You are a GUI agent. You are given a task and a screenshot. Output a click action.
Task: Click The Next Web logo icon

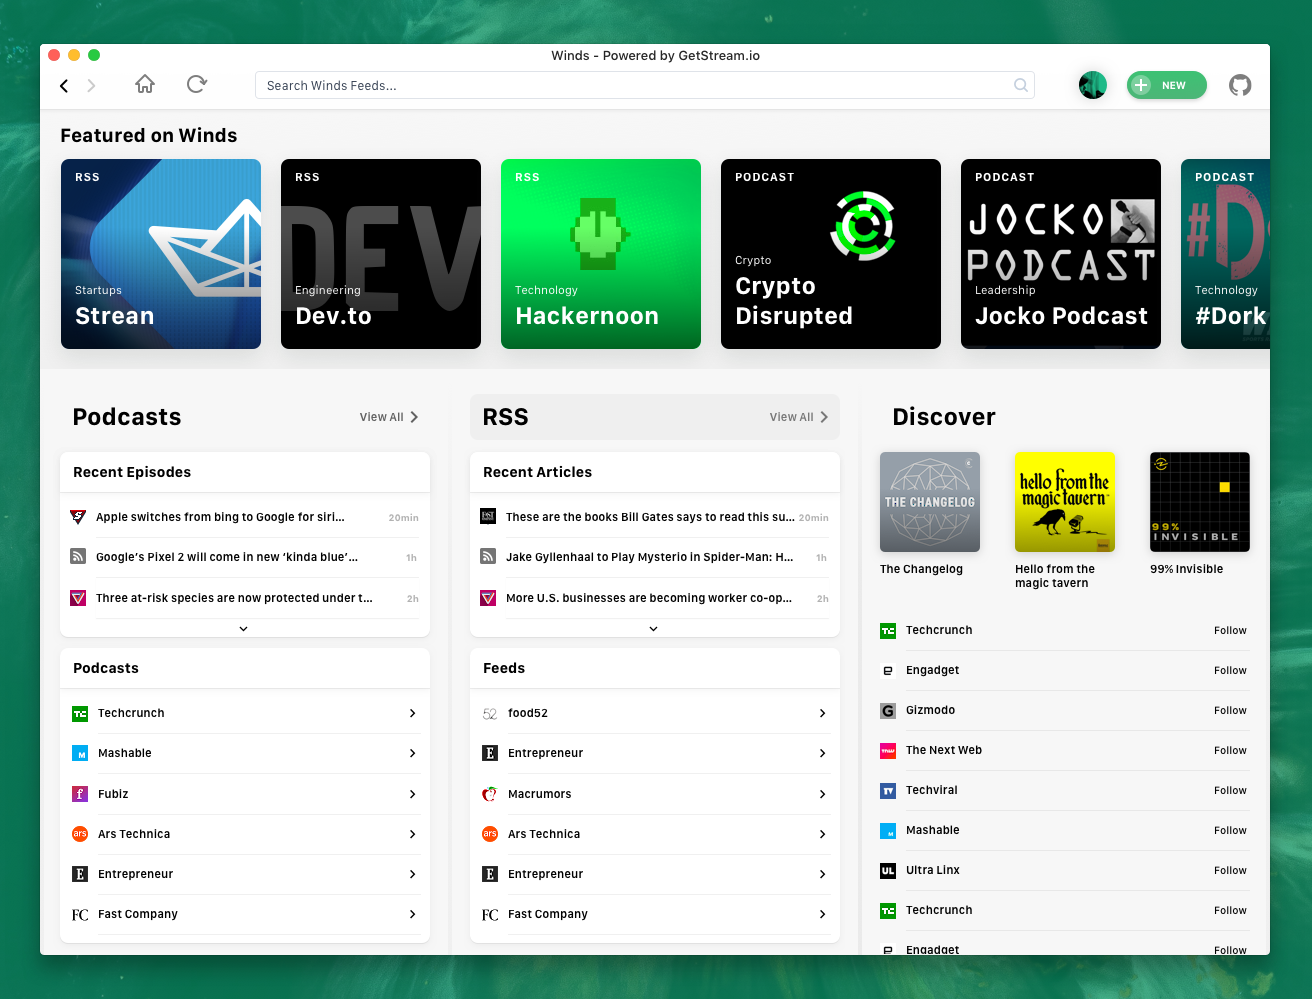888,751
